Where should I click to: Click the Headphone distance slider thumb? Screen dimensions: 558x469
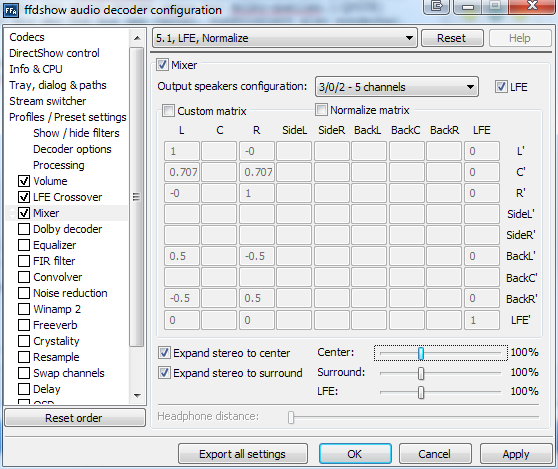[291, 417]
